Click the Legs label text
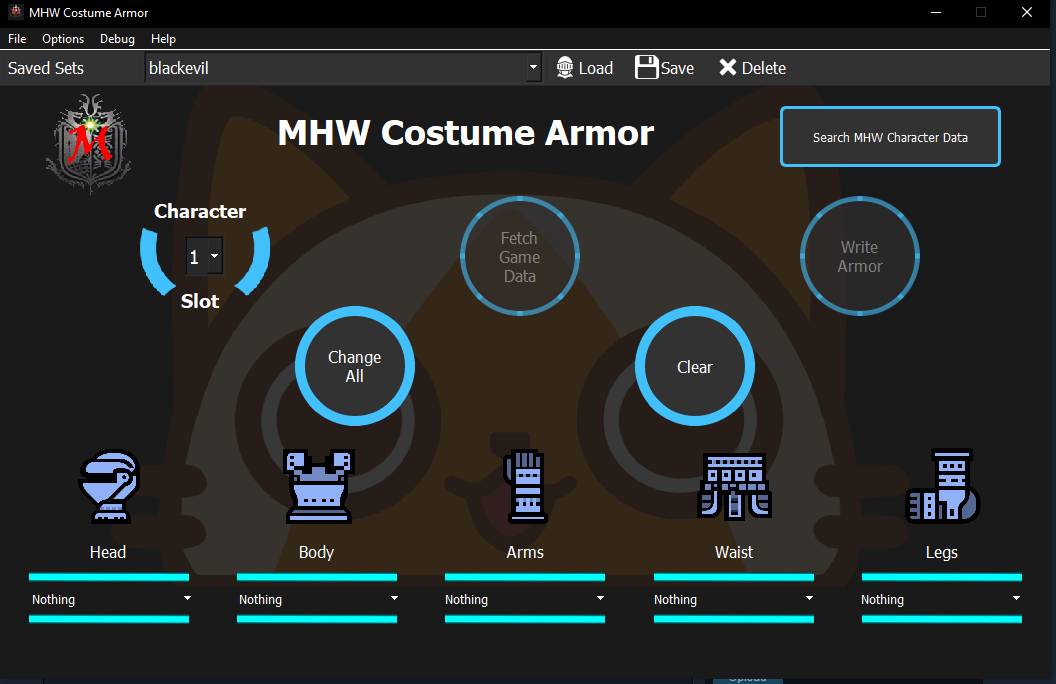 pyautogui.click(x=942, y=552)
